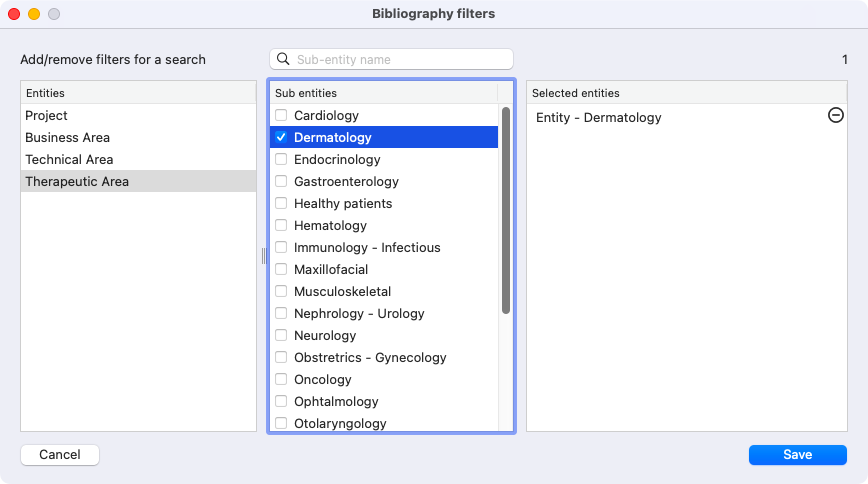The image size is (868, 484).
Task: Select the Therapeutic Area entity
Action: click(138, 181)
